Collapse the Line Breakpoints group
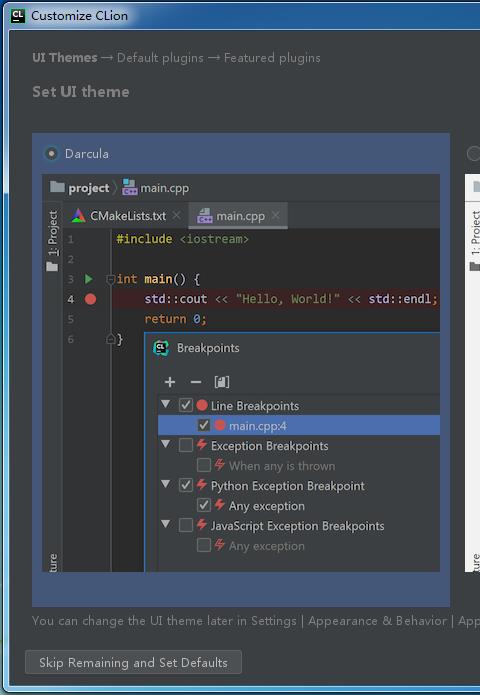480x695 pixels. [x=166, y=404]
